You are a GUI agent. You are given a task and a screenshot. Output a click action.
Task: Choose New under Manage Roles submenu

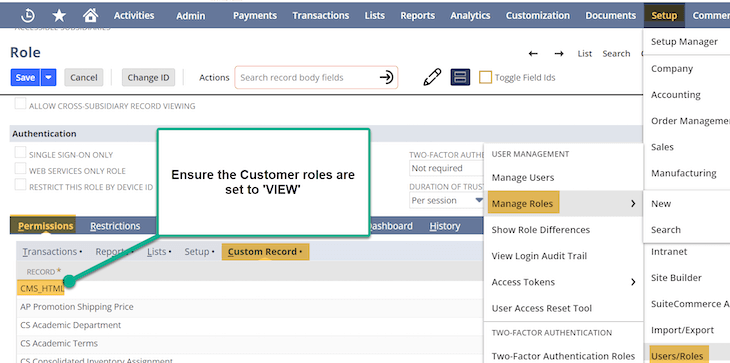click(661, 203)
